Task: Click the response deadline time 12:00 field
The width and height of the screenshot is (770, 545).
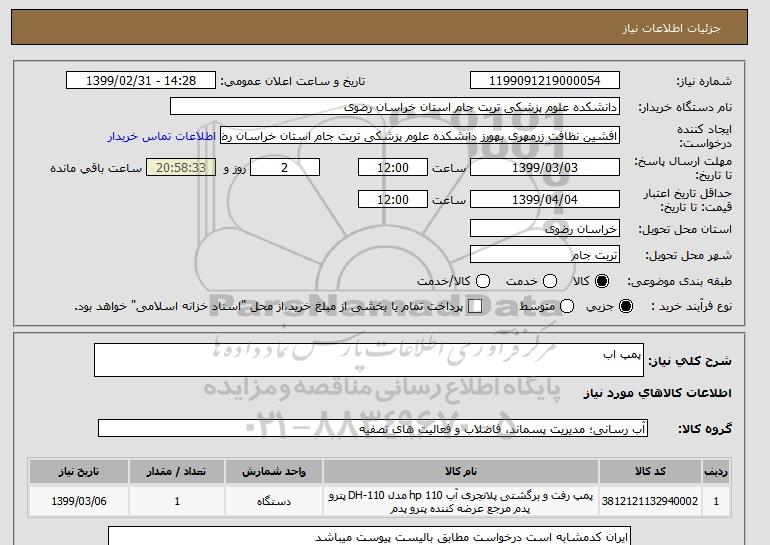Action: (x=393, y=167)
